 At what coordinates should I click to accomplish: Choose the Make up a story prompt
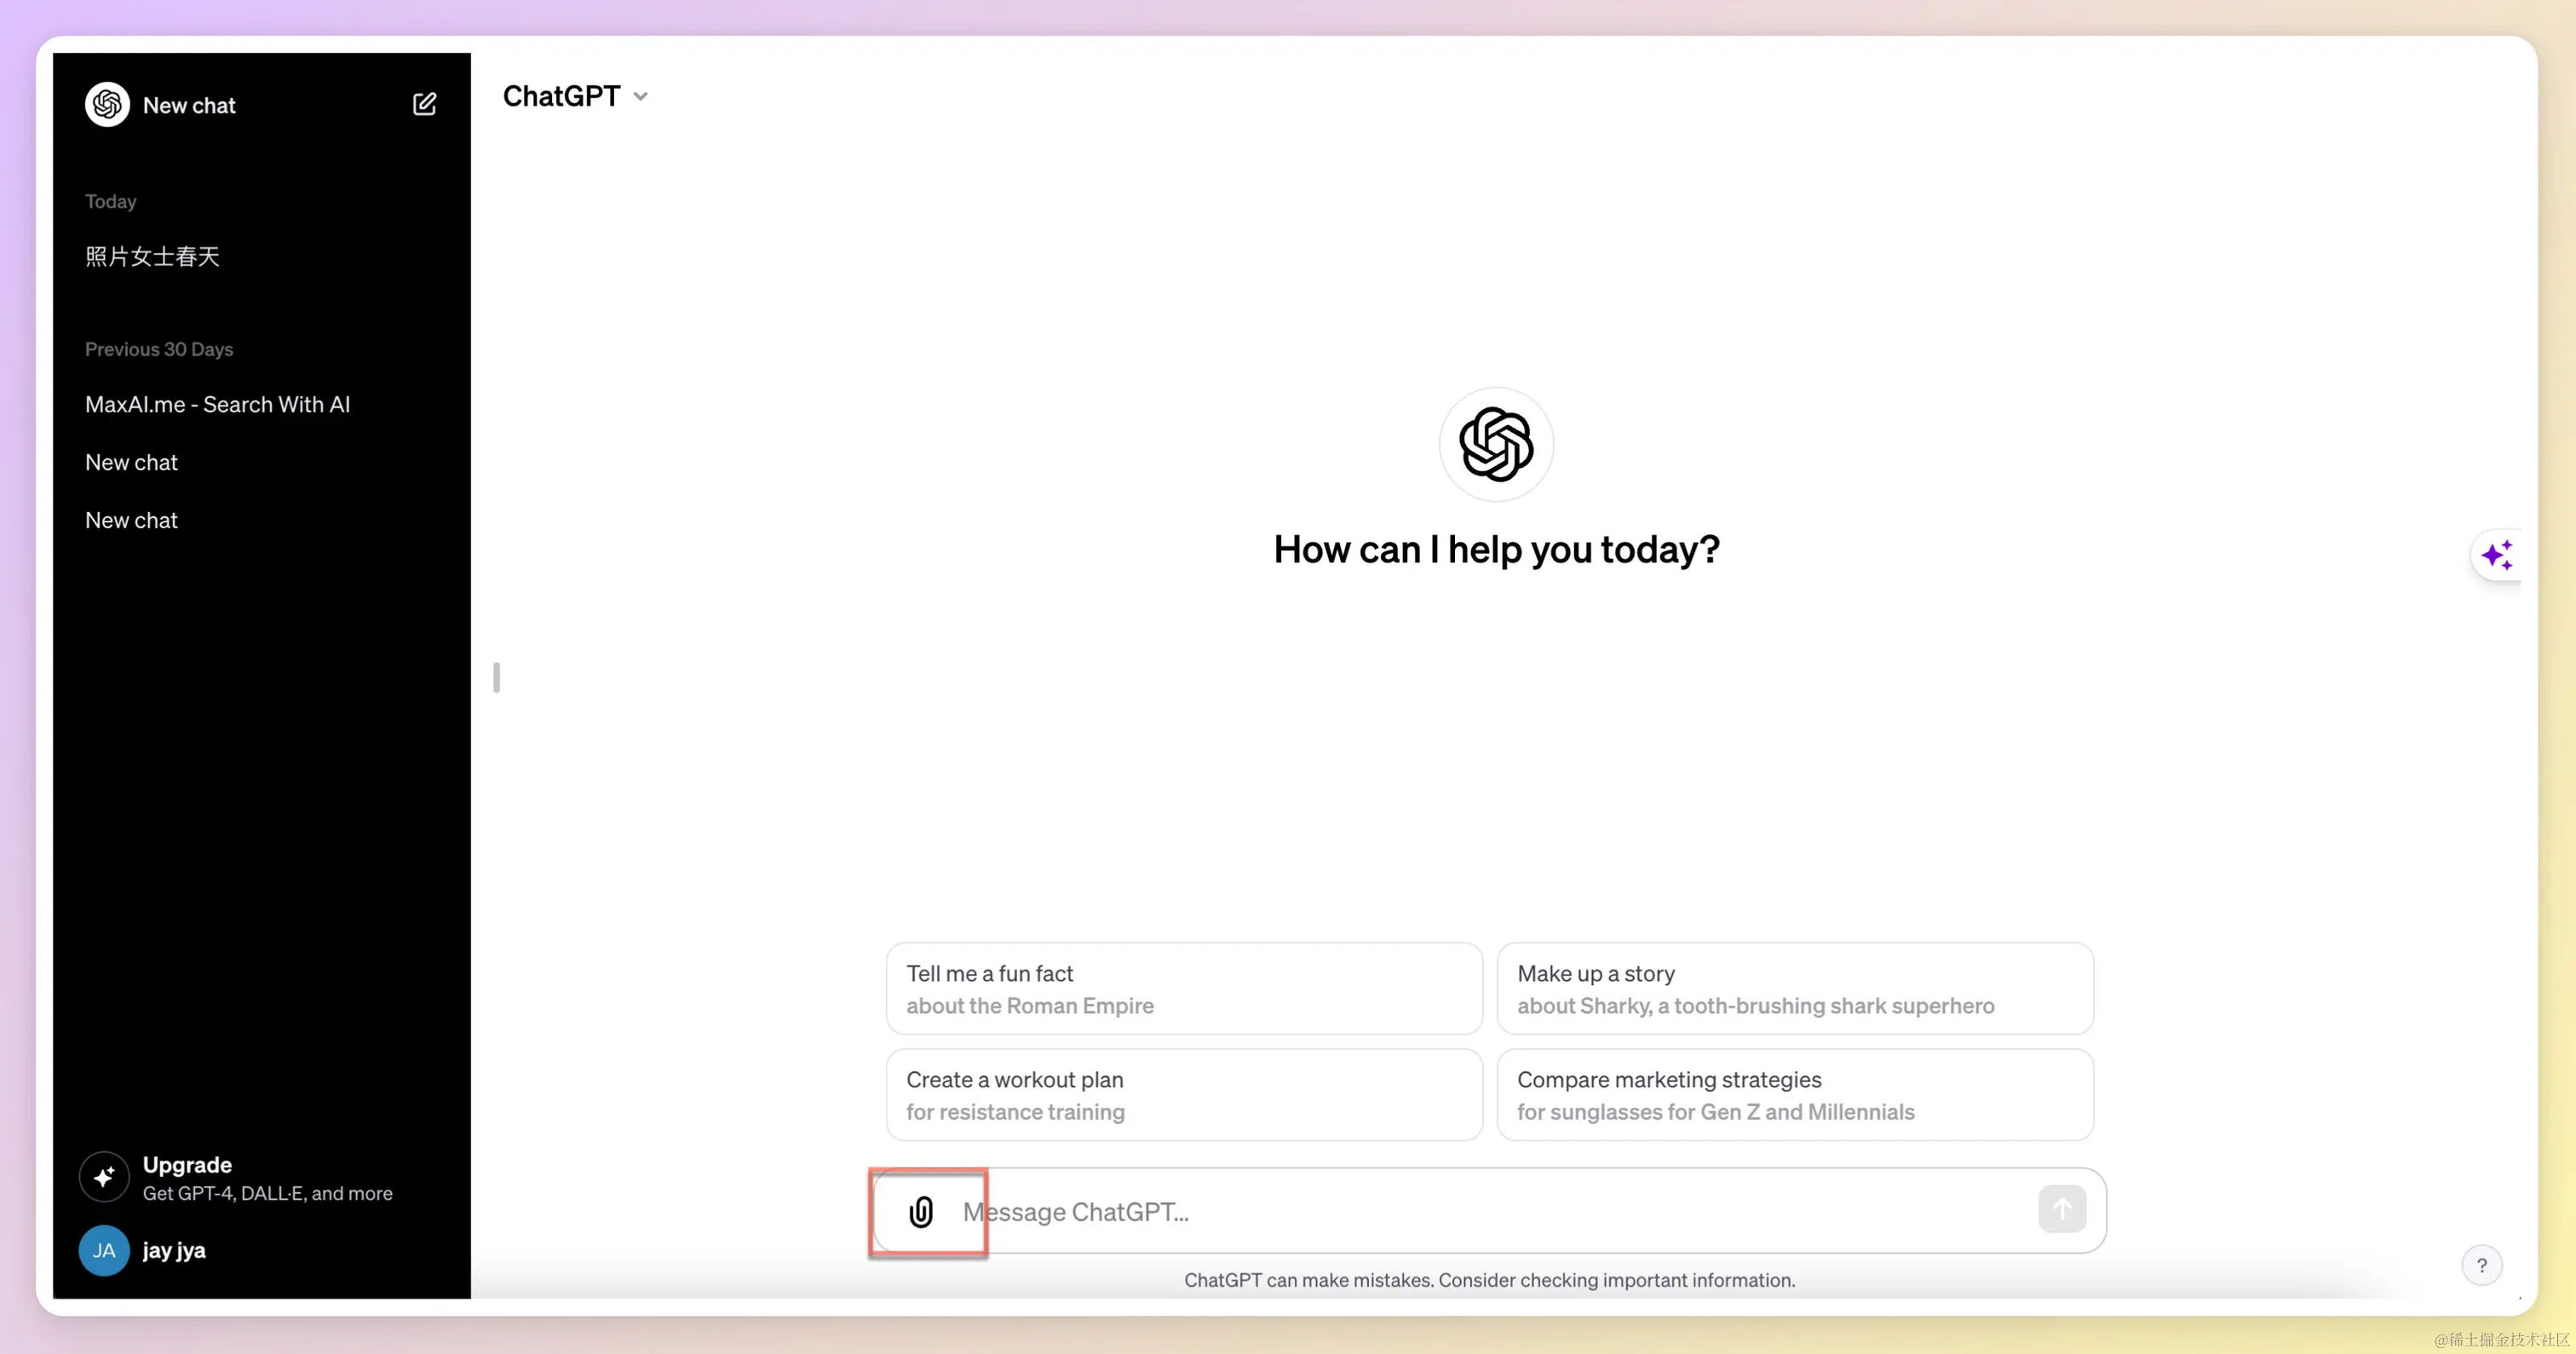click(x=1794, y=989)
